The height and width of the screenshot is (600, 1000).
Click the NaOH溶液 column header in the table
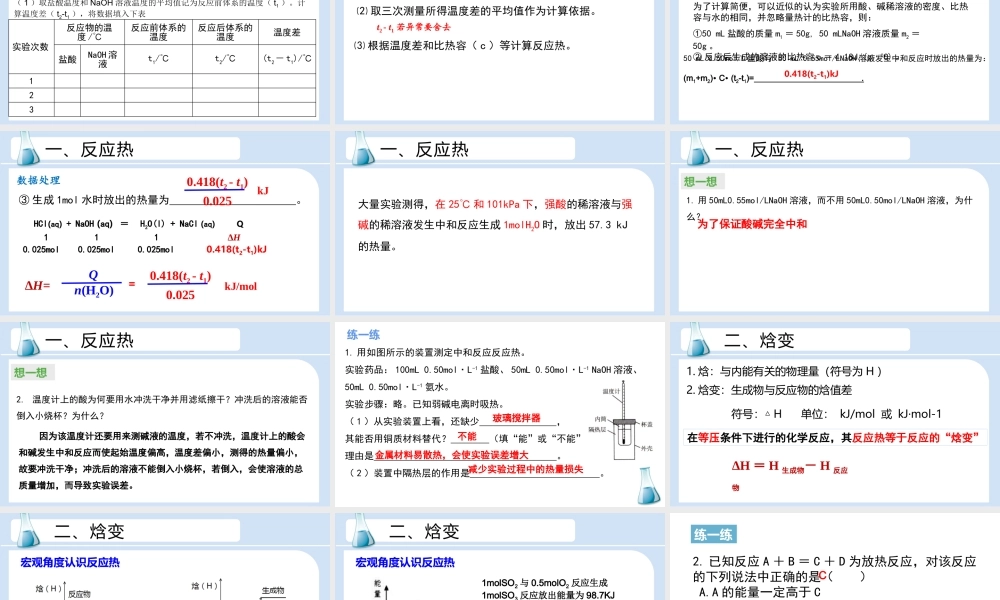(x=102, y=59)
